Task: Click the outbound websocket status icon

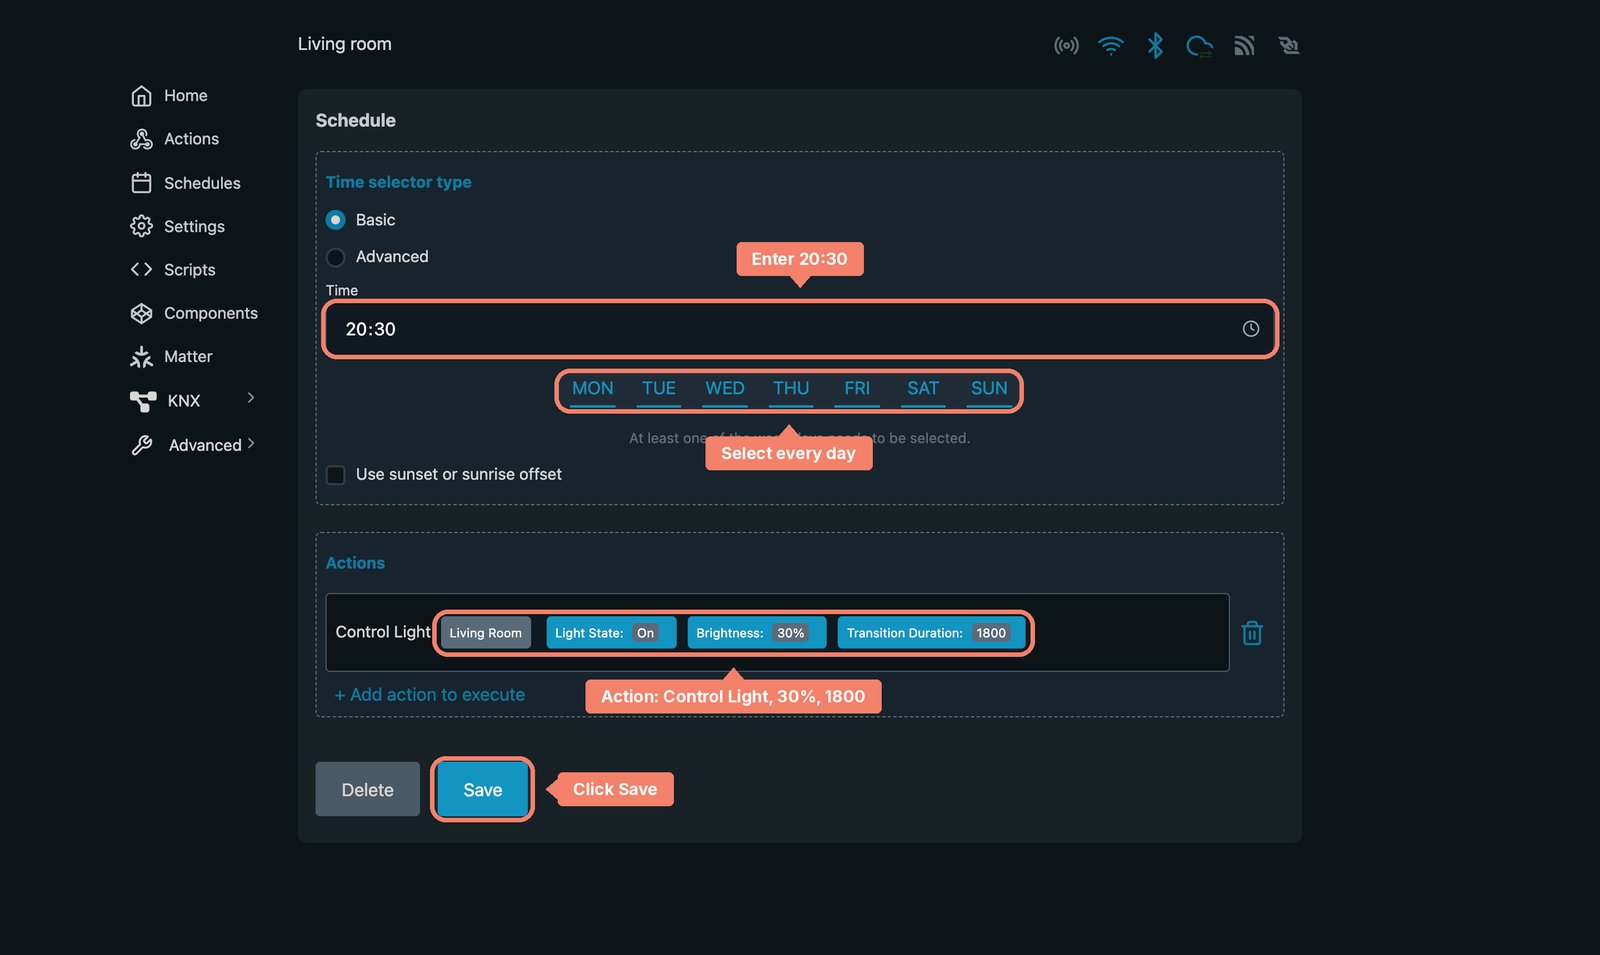Action: pos(1289,46)
